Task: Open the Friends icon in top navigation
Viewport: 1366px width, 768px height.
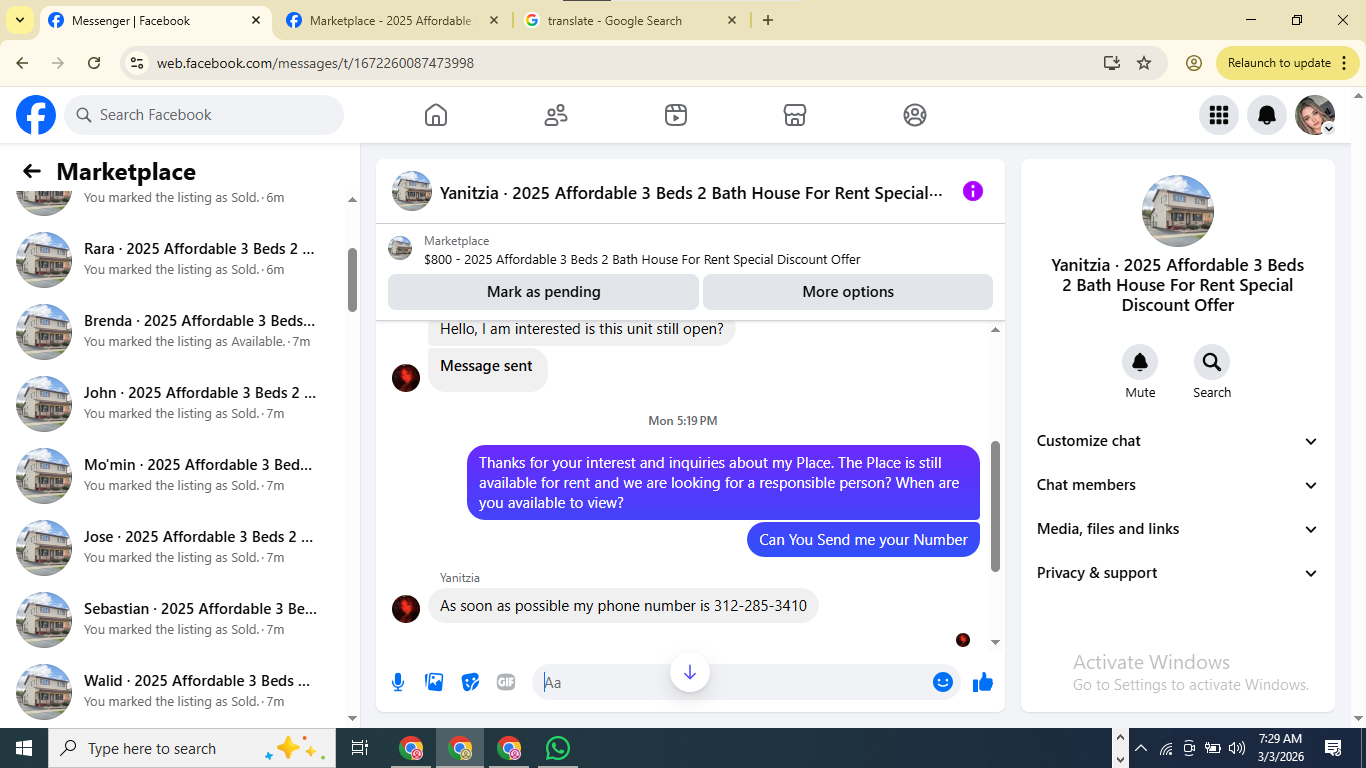Action: point(556,115)
